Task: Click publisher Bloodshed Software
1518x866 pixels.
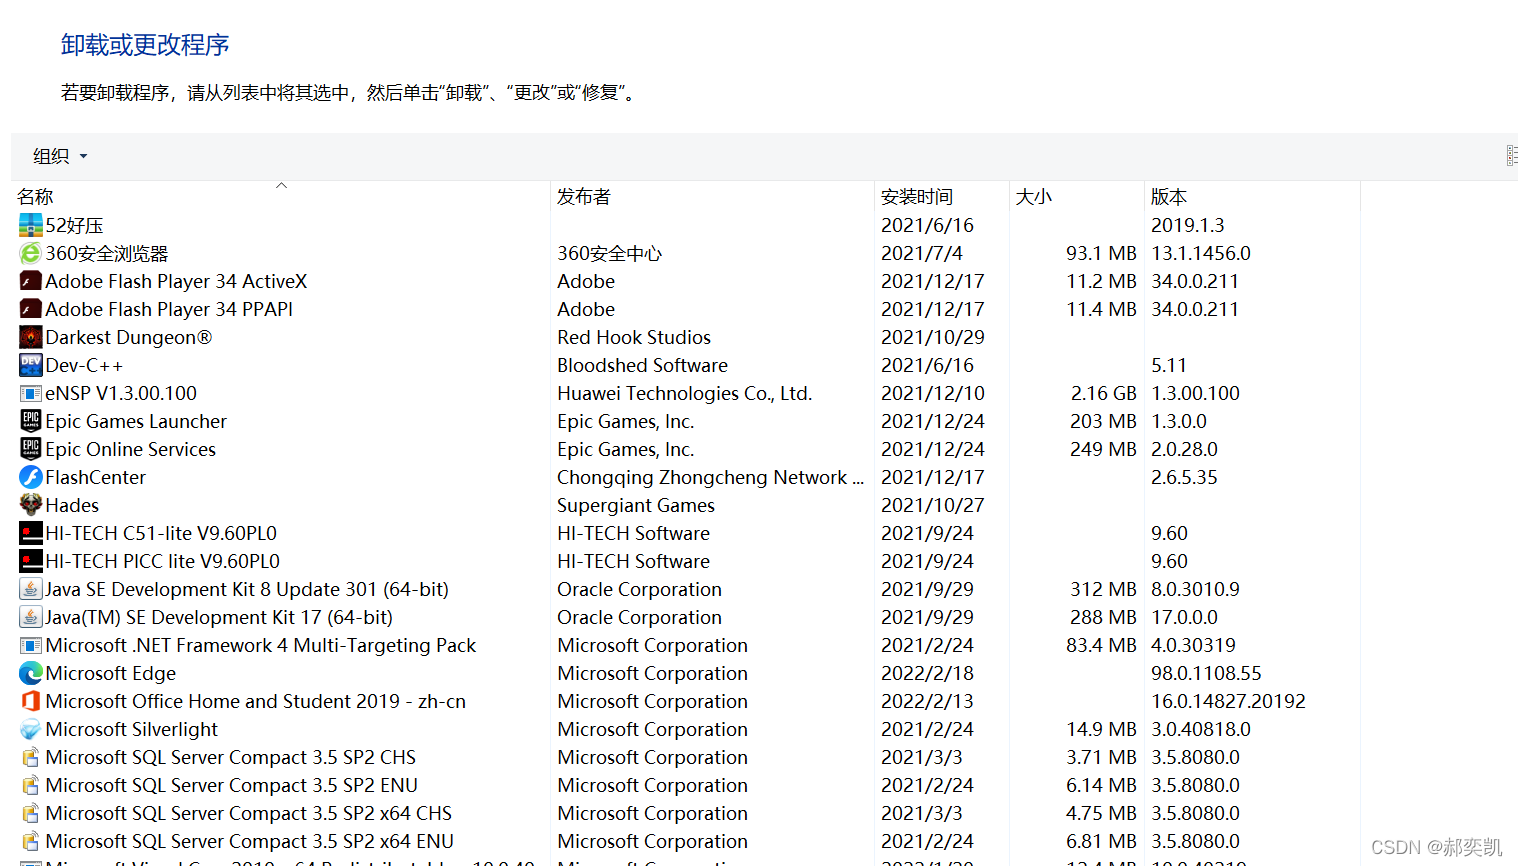Action: [642, 365]
